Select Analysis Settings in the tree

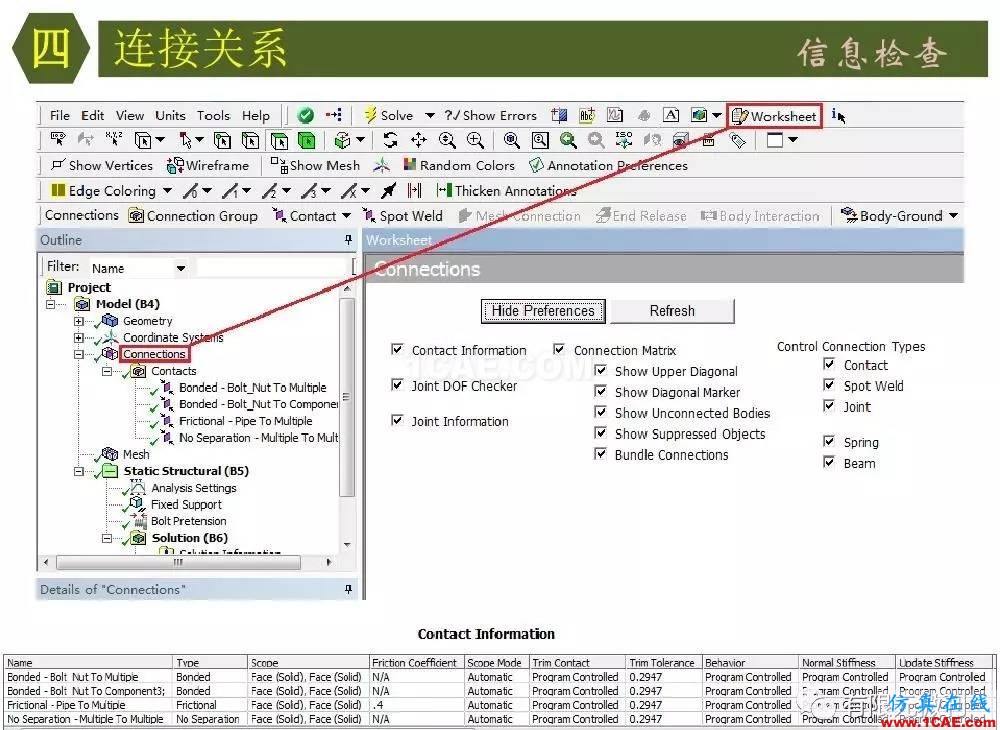[193, 488]
